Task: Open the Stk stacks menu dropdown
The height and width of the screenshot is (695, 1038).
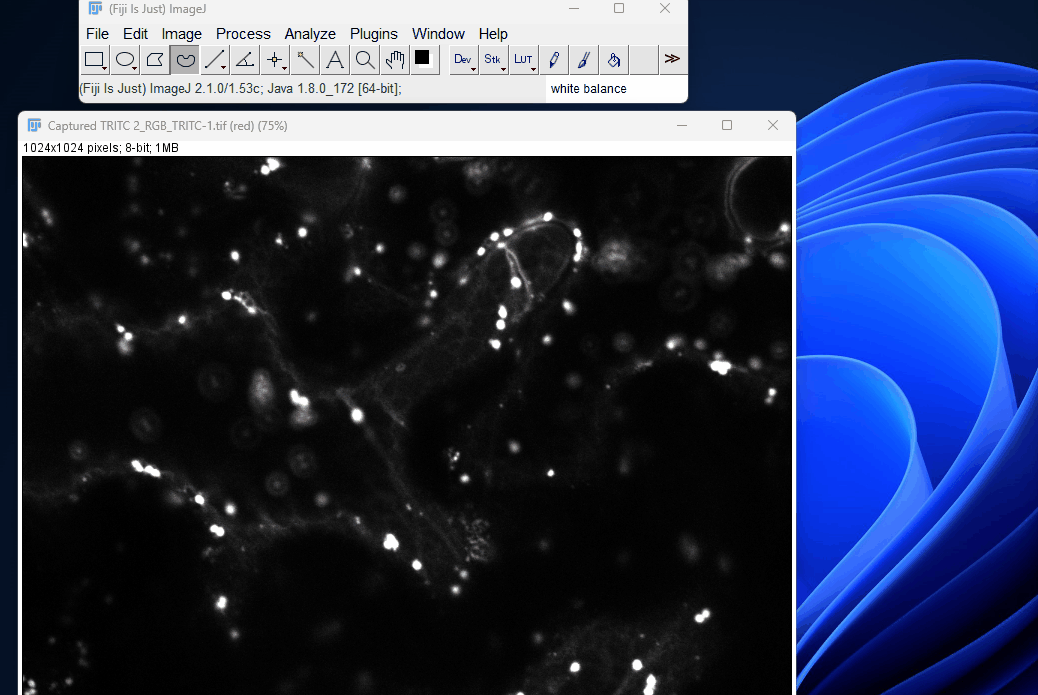Action: tap(493, 60)
